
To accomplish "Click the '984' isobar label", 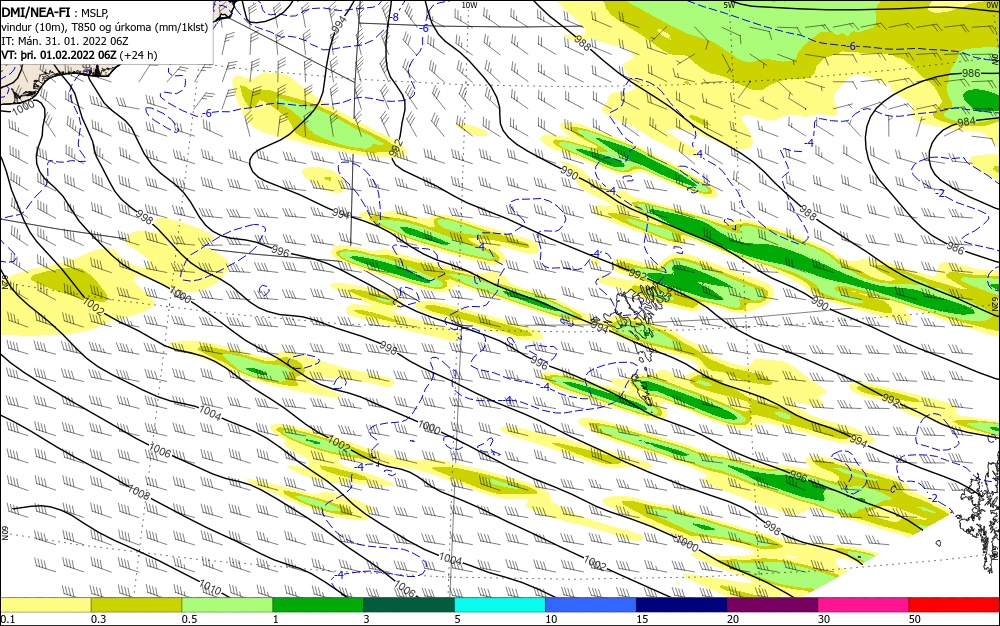I will (x=966, y=121).
